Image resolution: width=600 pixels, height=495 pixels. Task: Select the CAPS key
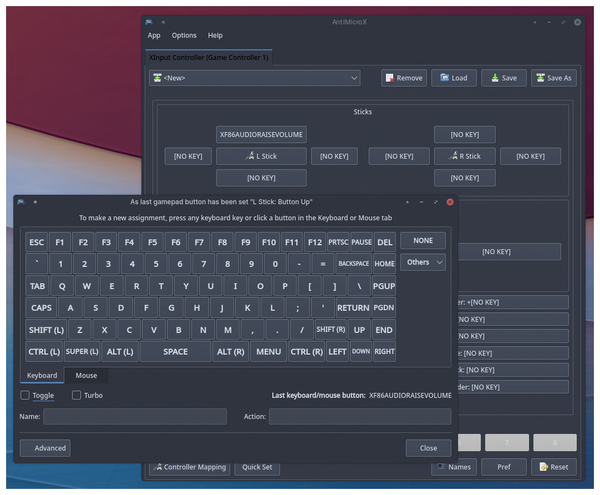[41, 308]
